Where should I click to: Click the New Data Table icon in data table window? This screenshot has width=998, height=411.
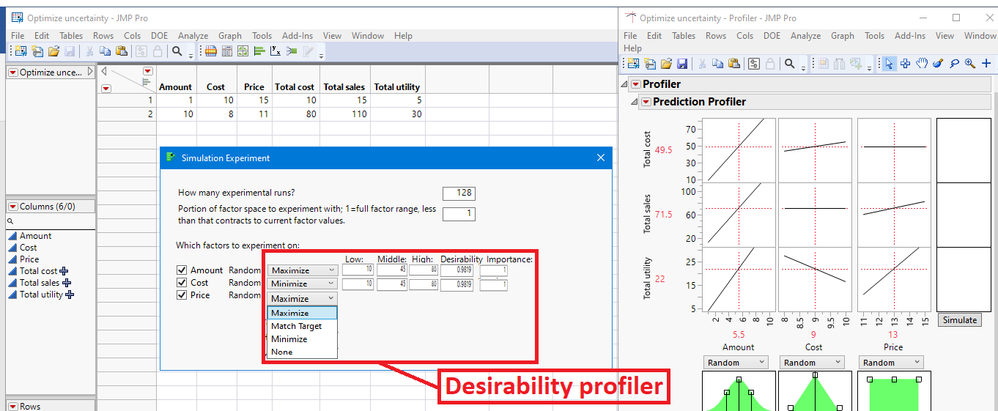(x=21, y=52)
